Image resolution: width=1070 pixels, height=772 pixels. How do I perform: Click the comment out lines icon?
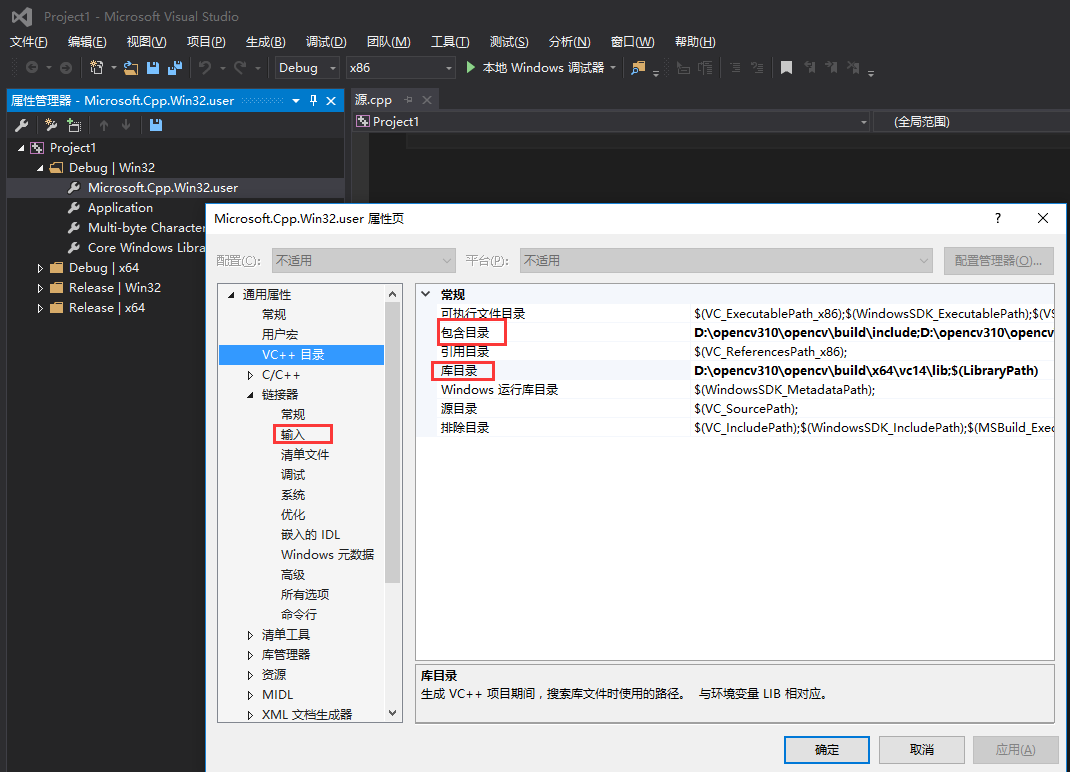pos(735,68)
